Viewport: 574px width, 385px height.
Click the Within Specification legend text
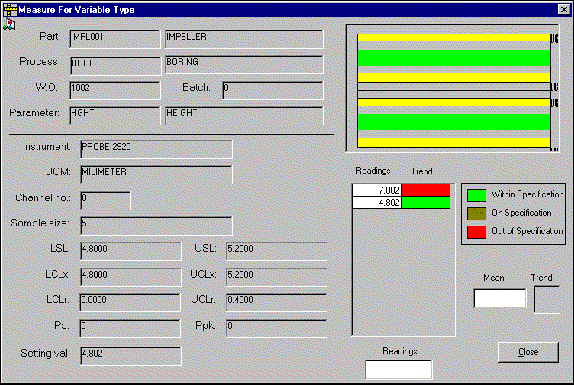tap(527, 194)
